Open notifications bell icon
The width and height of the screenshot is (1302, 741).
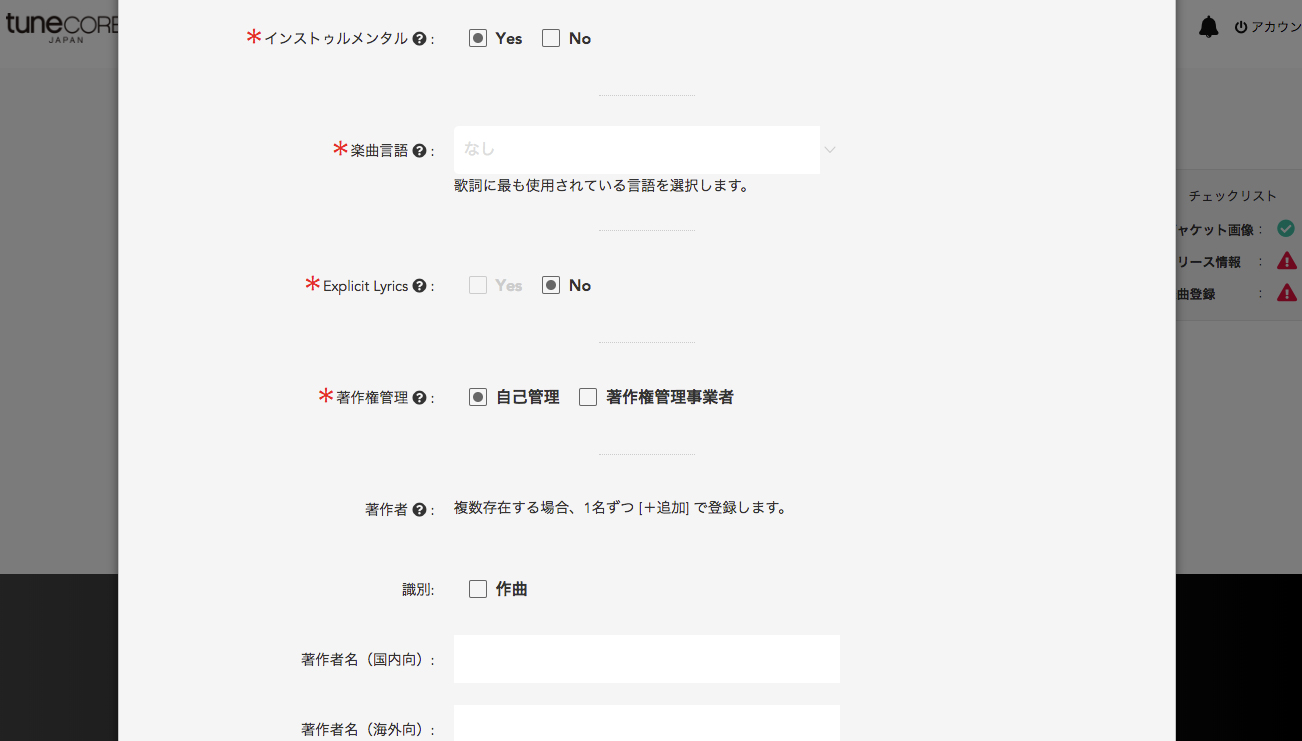[x=1209, y=27]
